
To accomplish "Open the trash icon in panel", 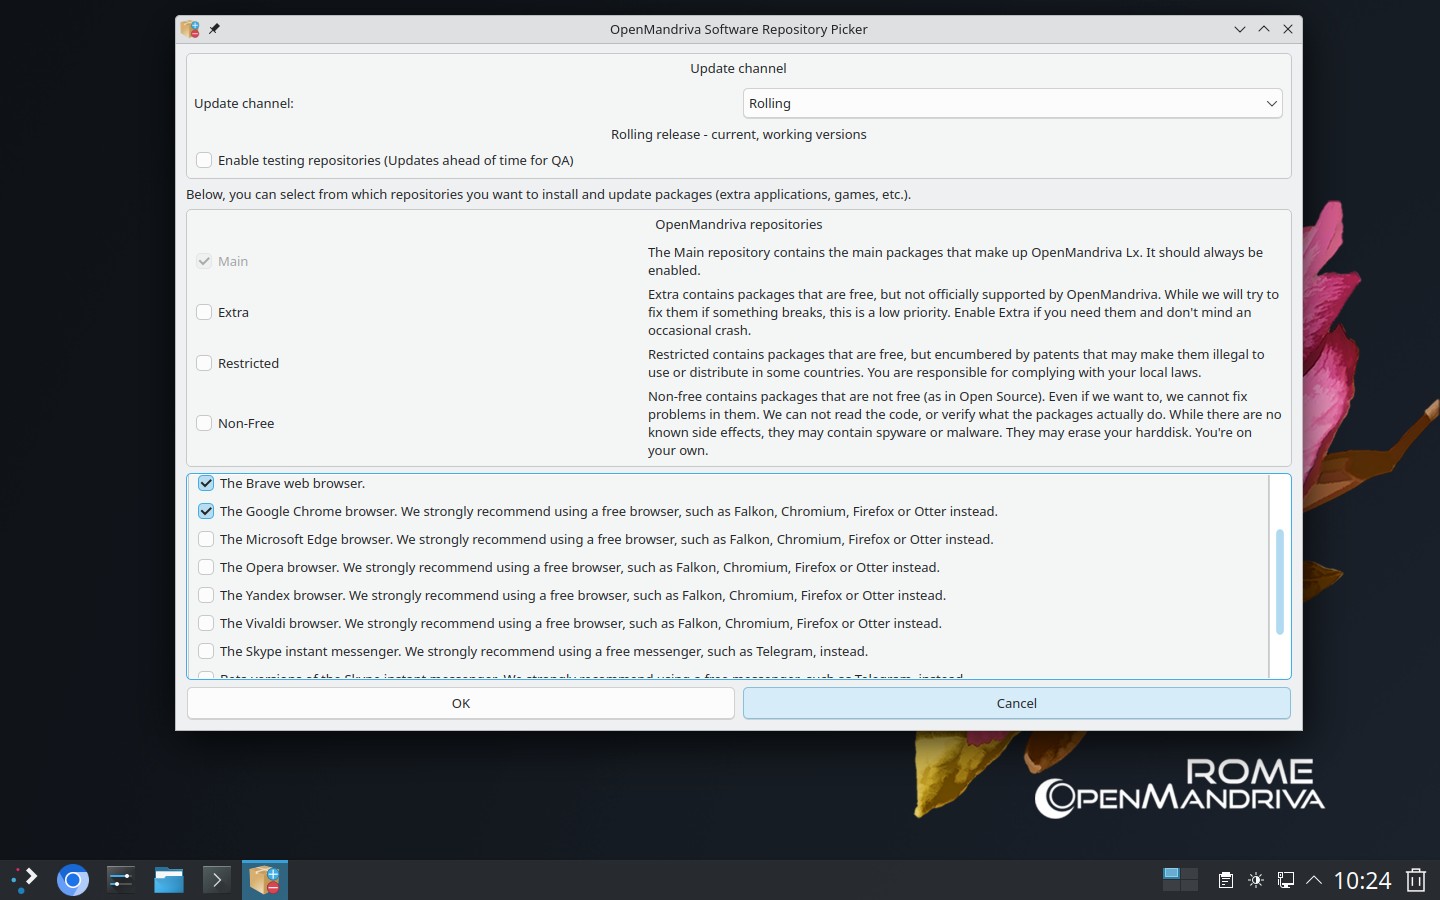I will click(1416, 880).
